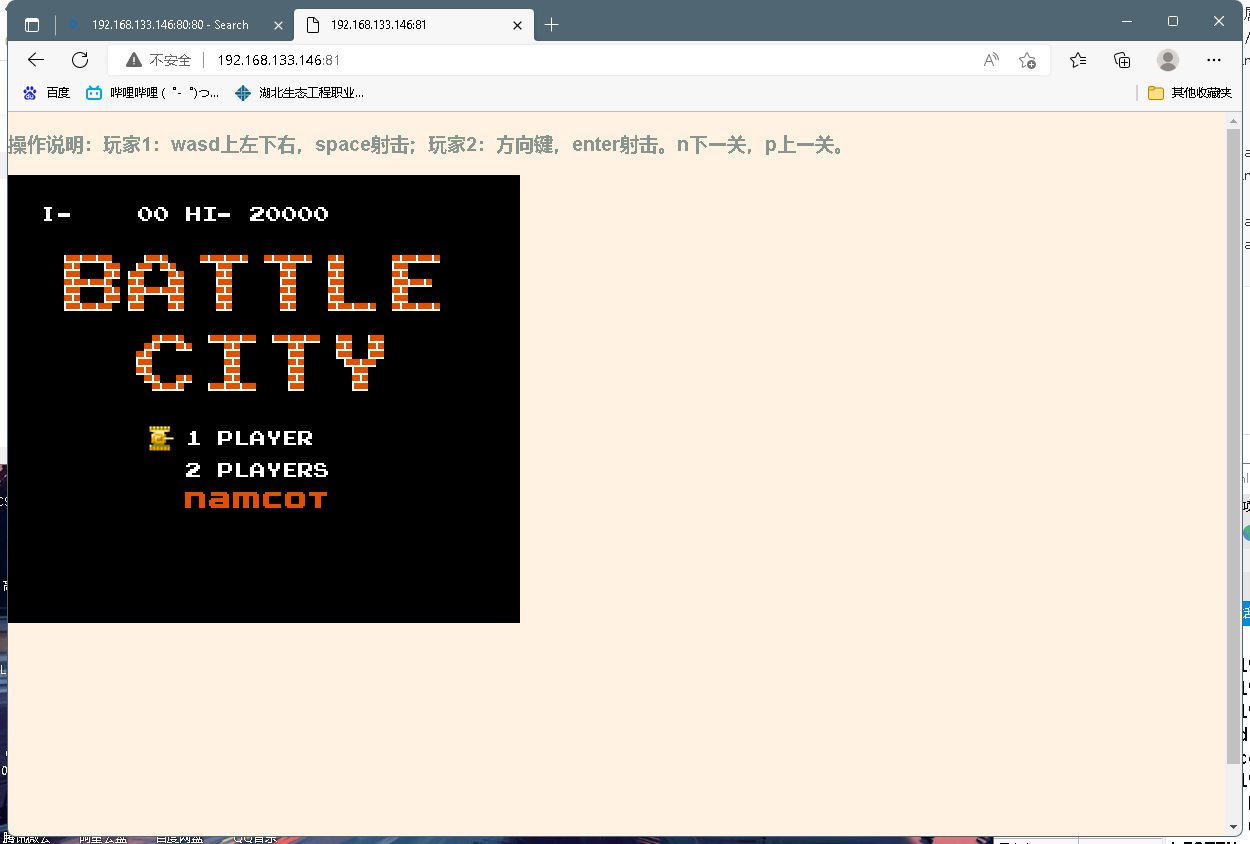This screenshot has width=1250, height=844.
Task: Open the Collections icon
Action: (1122, 60)
